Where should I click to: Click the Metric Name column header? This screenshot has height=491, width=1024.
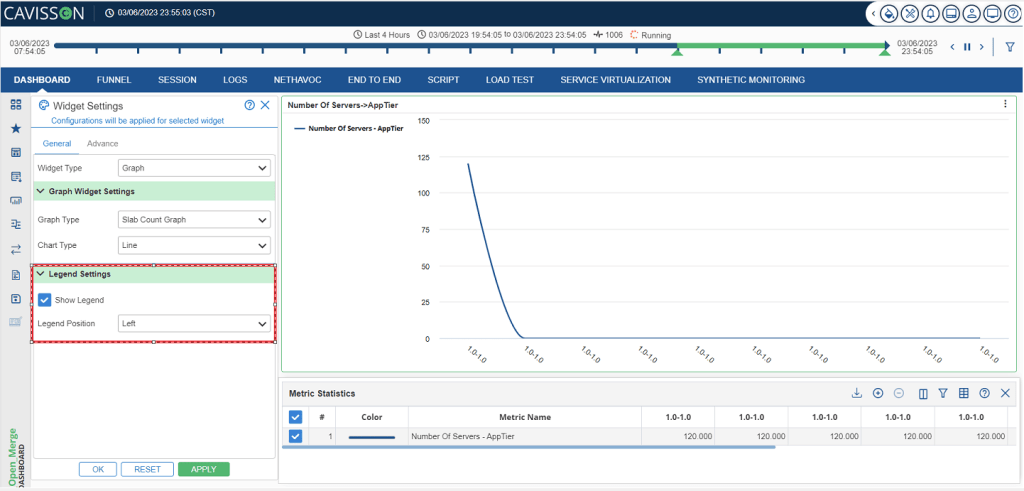coord(524,417)
